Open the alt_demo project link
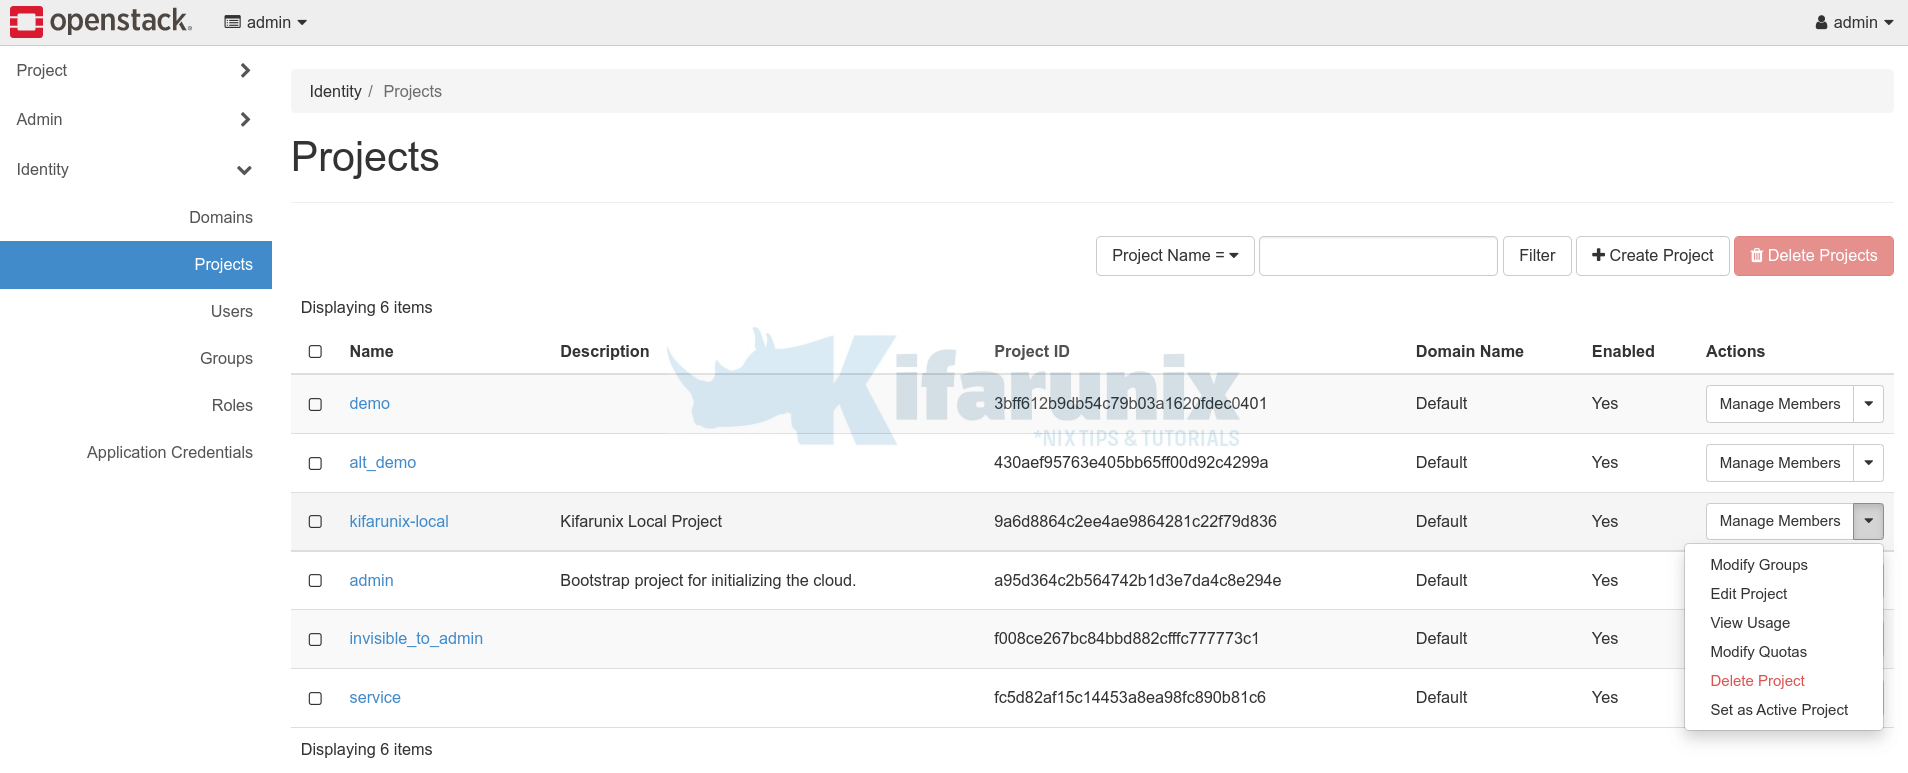Image resolution: width=1908 pixels, height=773 pixels. 382,462
